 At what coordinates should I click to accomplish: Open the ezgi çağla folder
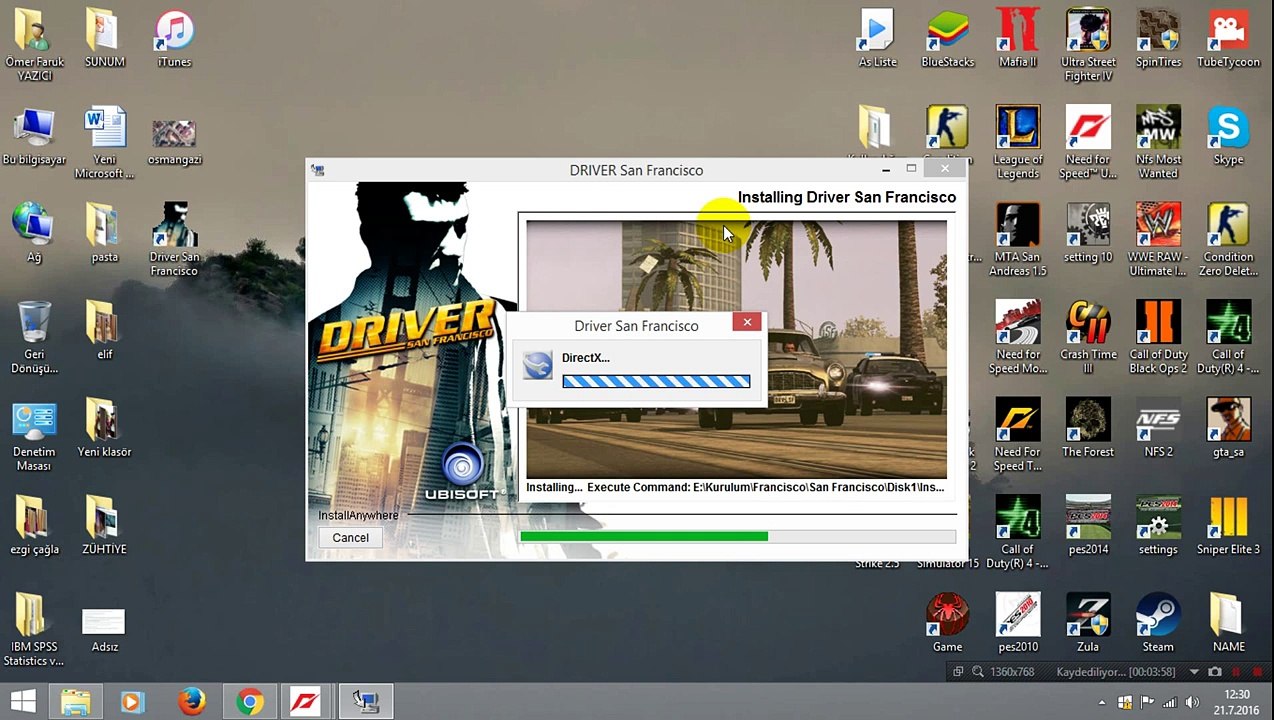(34, 525)
